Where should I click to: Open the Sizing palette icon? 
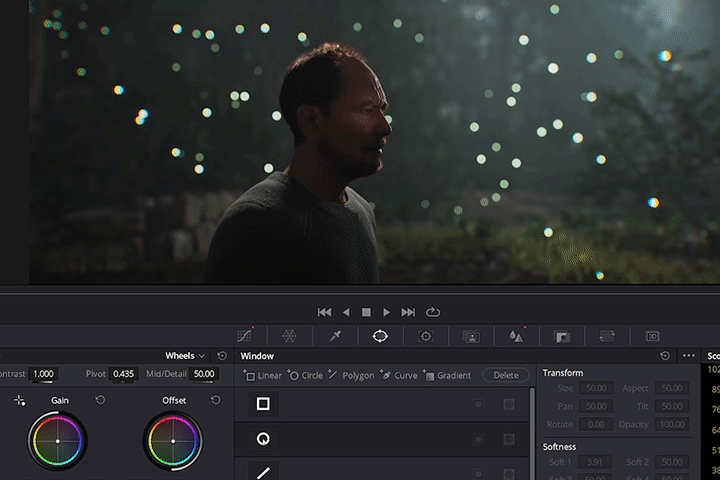tap(607, 336)
